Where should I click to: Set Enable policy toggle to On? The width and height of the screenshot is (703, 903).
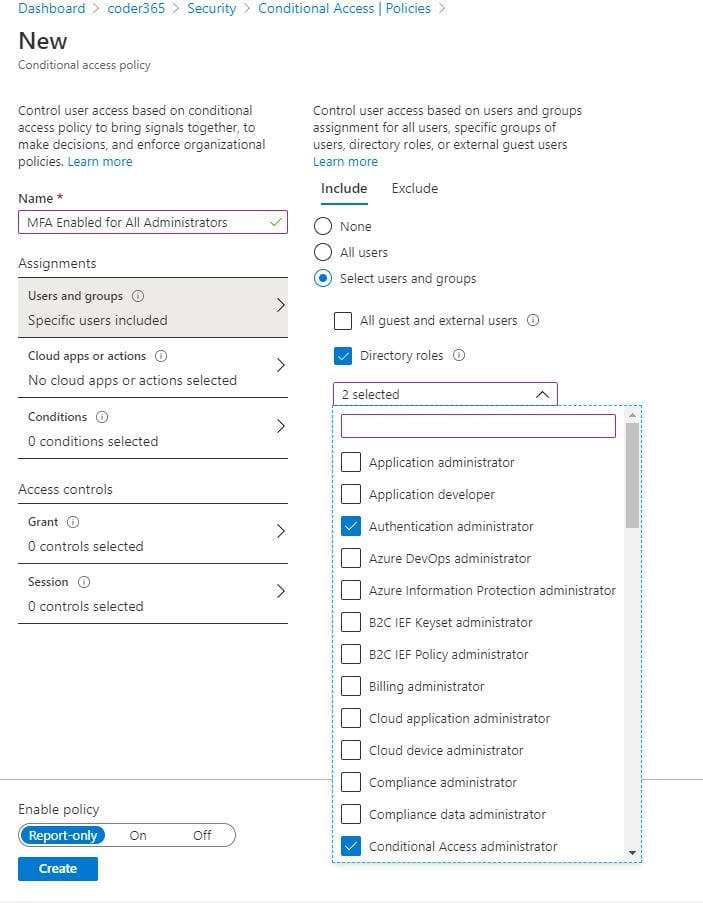pyautogui.click(x=138, y=835)
